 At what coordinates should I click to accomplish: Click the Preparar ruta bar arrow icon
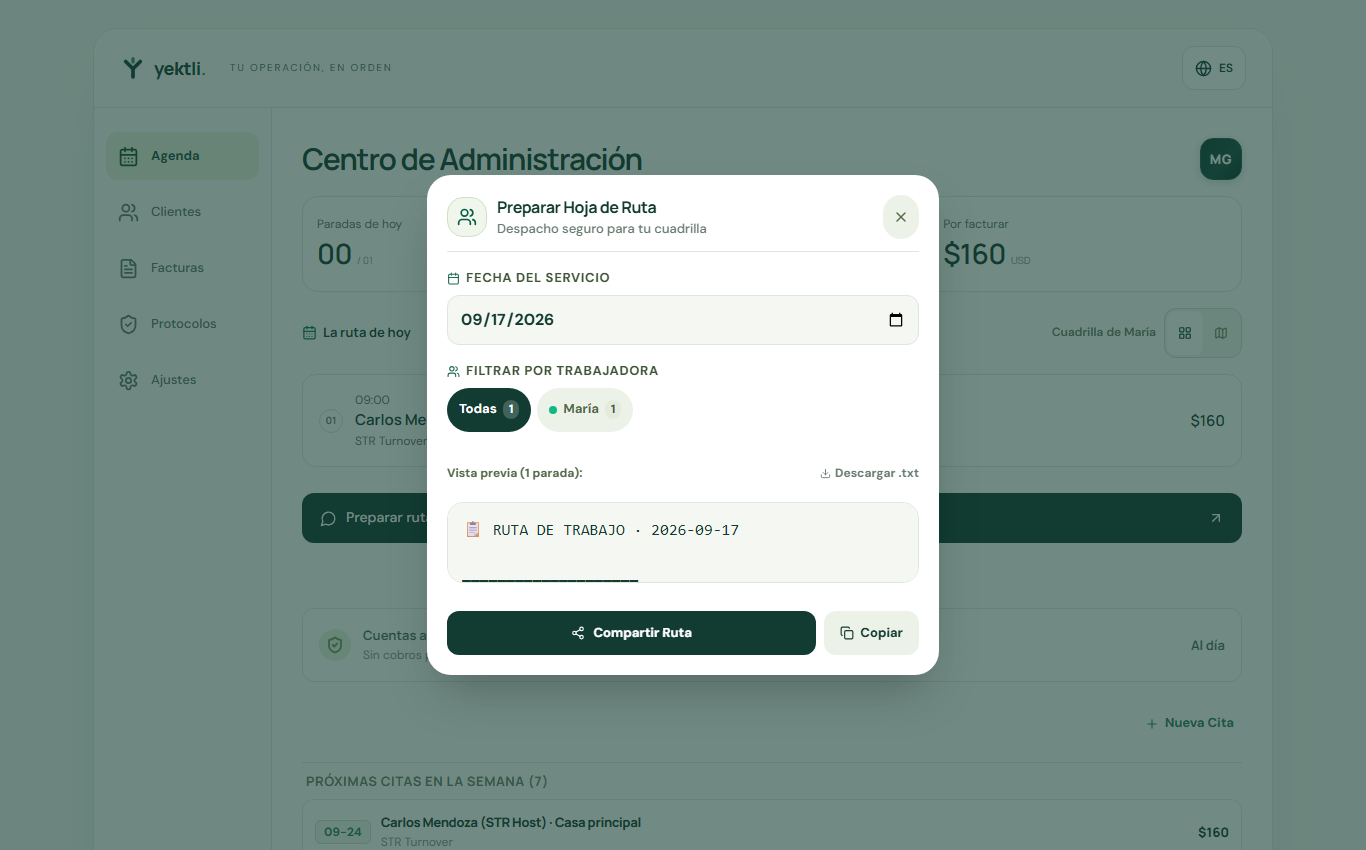pos(1216,518)
